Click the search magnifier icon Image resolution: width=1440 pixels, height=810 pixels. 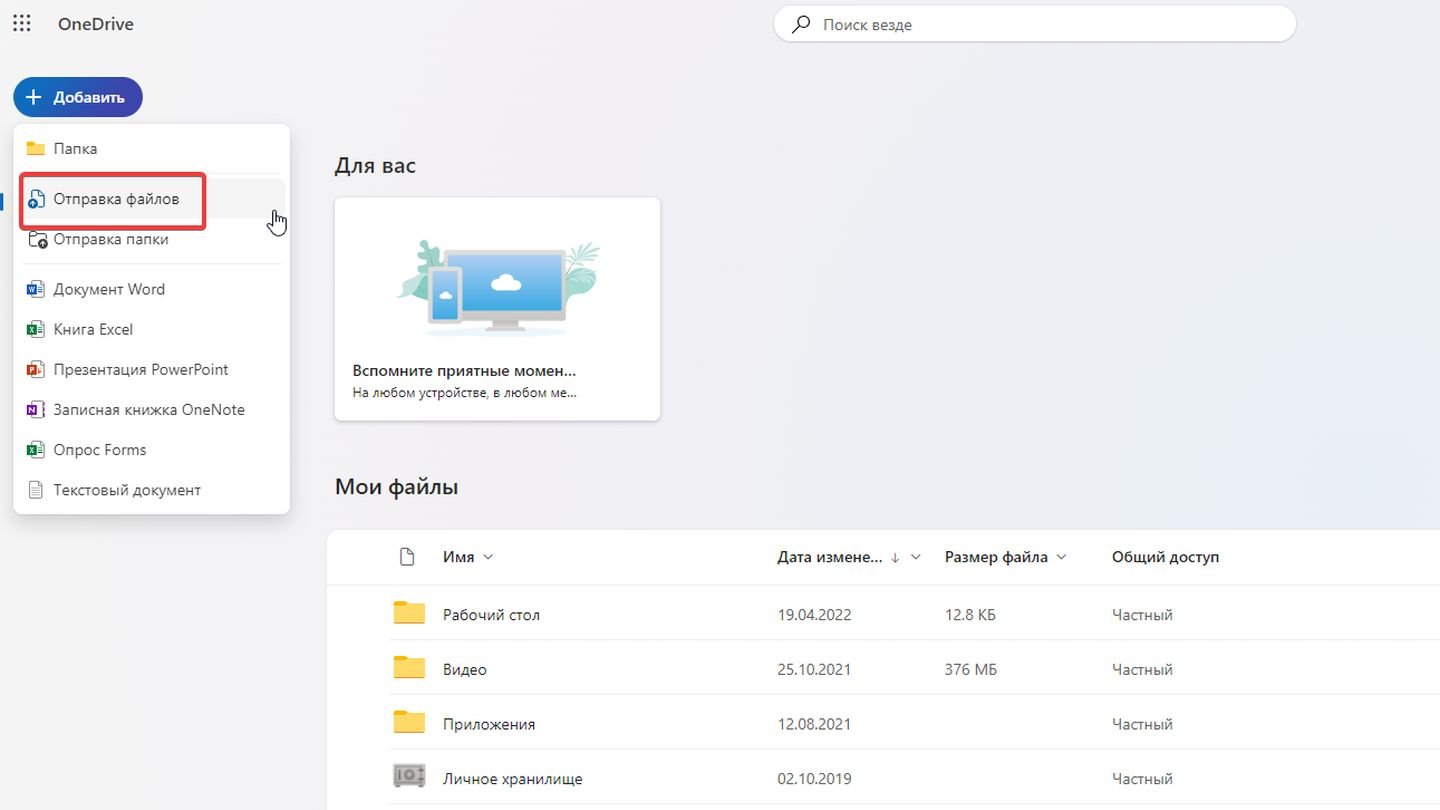pyautogui.click(x=801, y=25)
